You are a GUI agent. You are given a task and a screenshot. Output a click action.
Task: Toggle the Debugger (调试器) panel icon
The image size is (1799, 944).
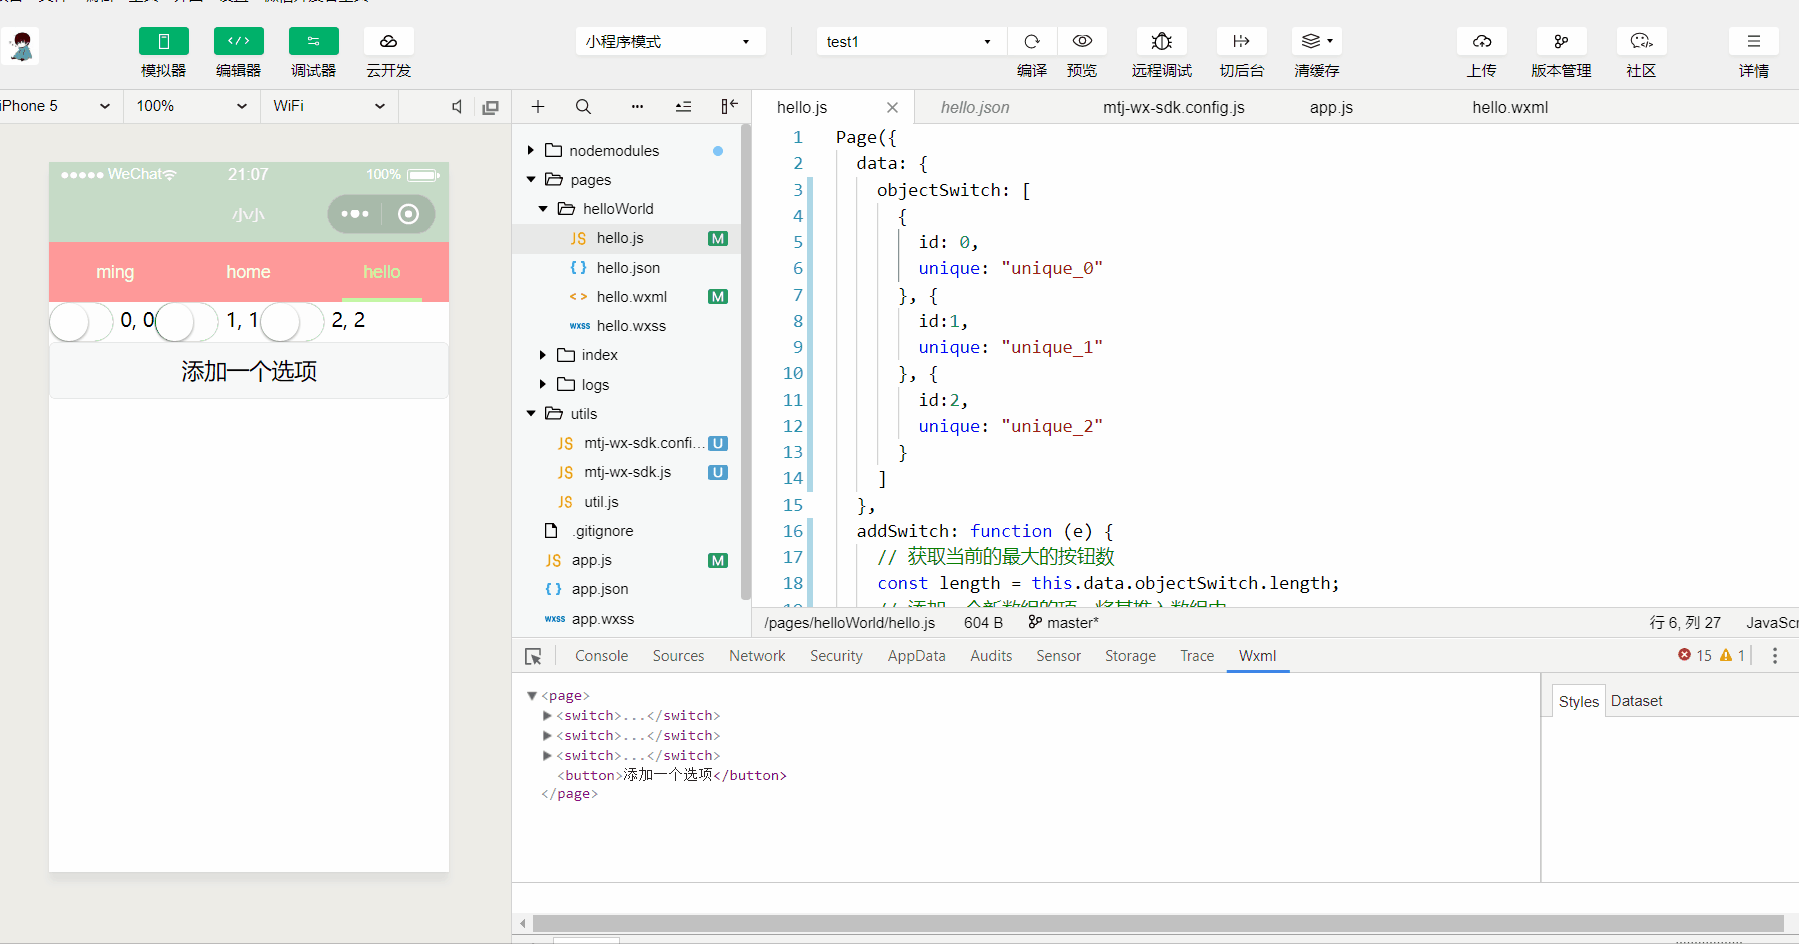tap(313, 42)
